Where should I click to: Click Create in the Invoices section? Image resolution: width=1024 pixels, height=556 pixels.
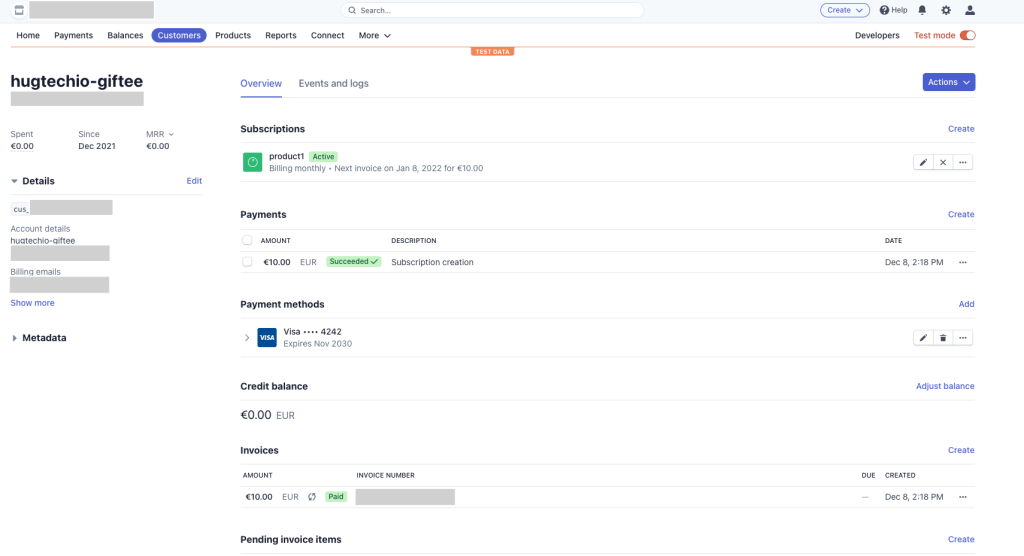[x=961, y=450]
